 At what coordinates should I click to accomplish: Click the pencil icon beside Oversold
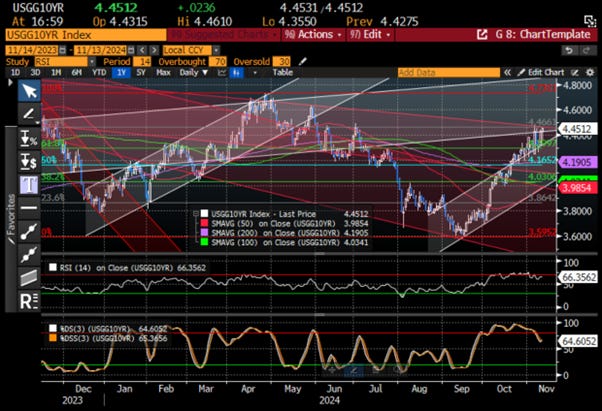[x=303, y=61]
